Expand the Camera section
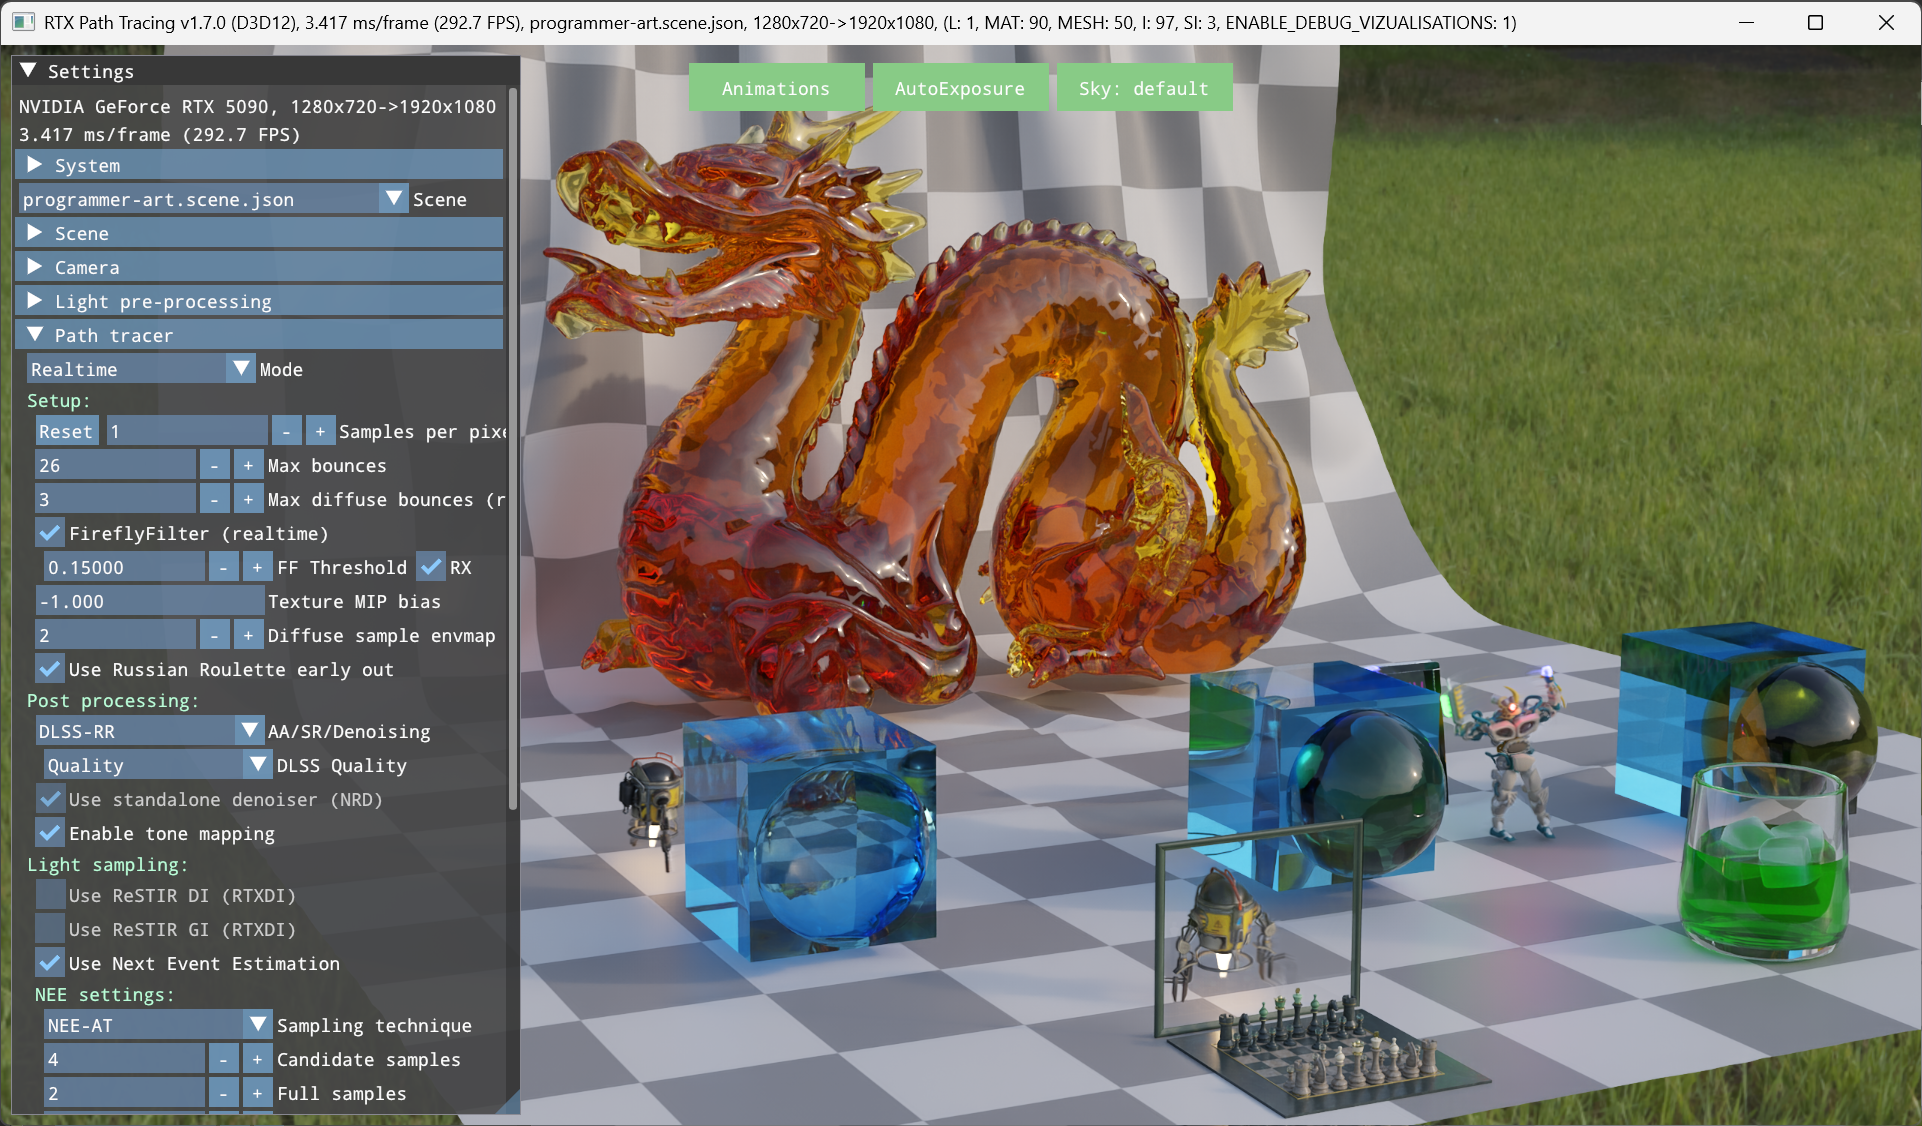This screenshot has width=1922, height=1126. coord(260,268)
